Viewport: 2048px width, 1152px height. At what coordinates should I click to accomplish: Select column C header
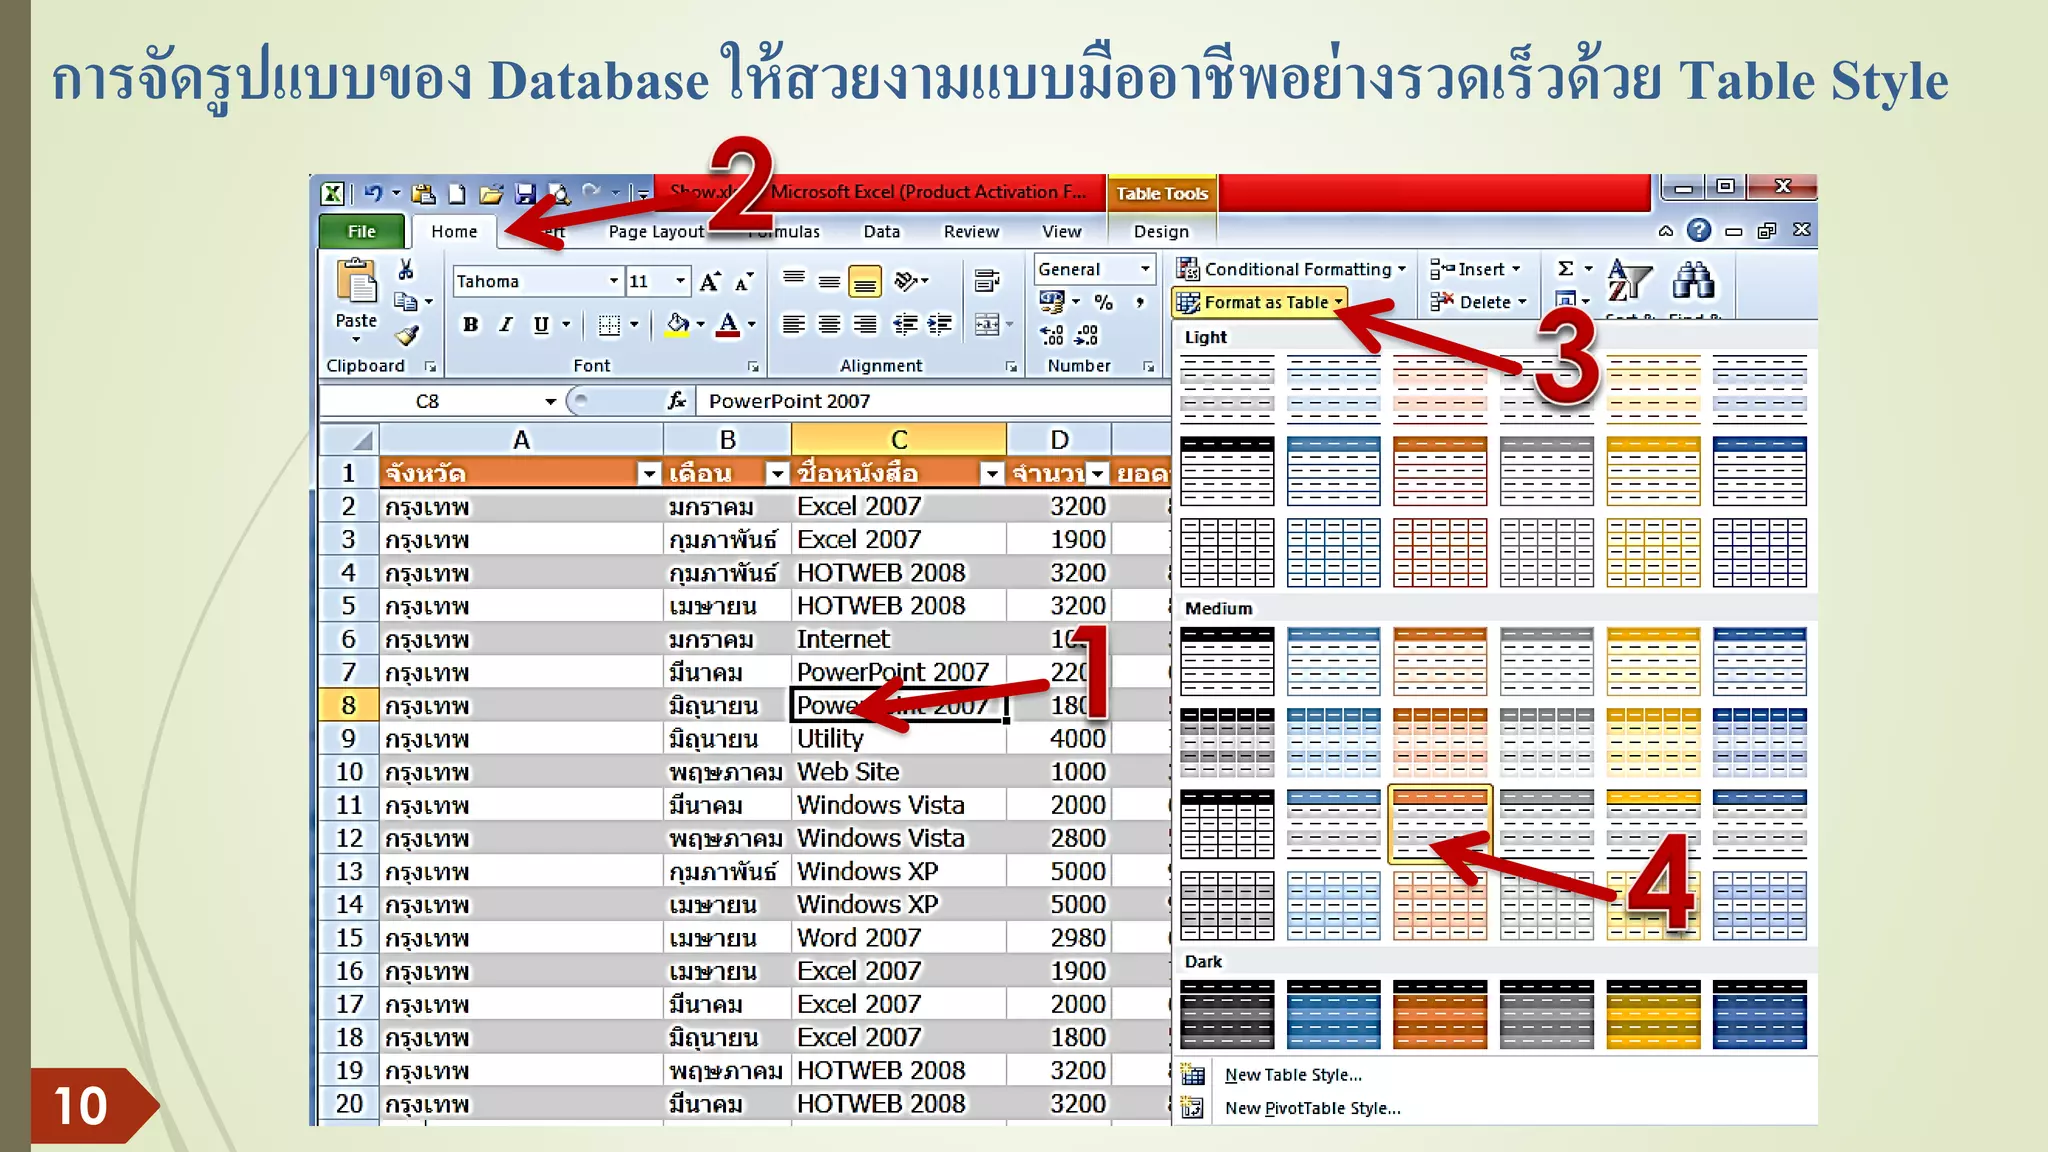(x=898, y=439)
